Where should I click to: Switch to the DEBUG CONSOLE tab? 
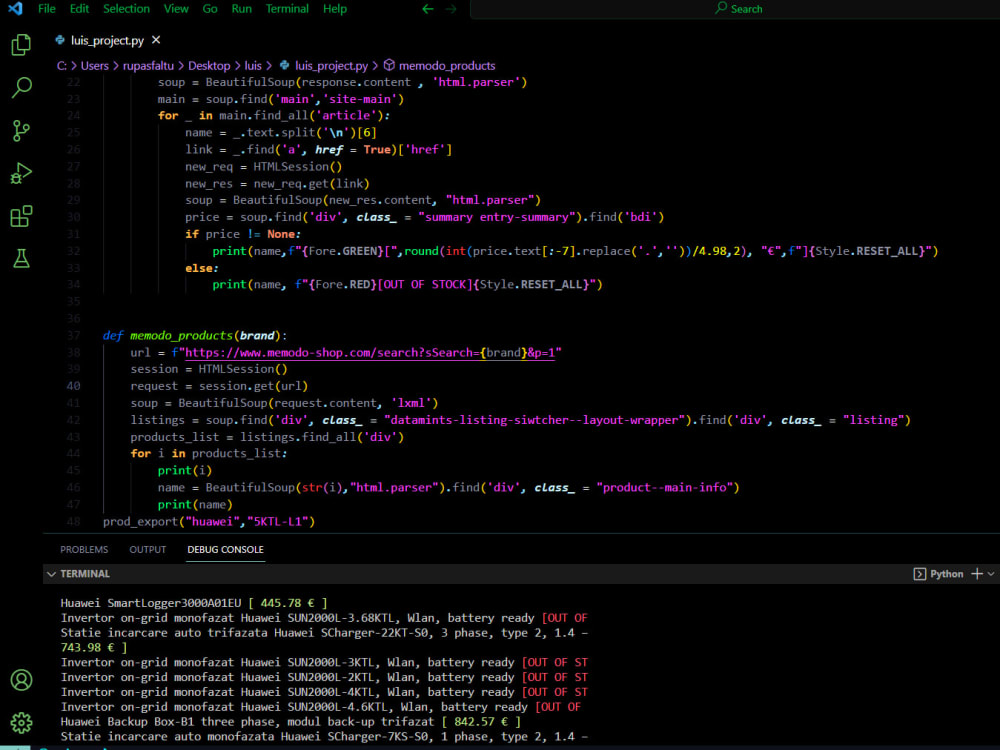(x=225, y=549)
